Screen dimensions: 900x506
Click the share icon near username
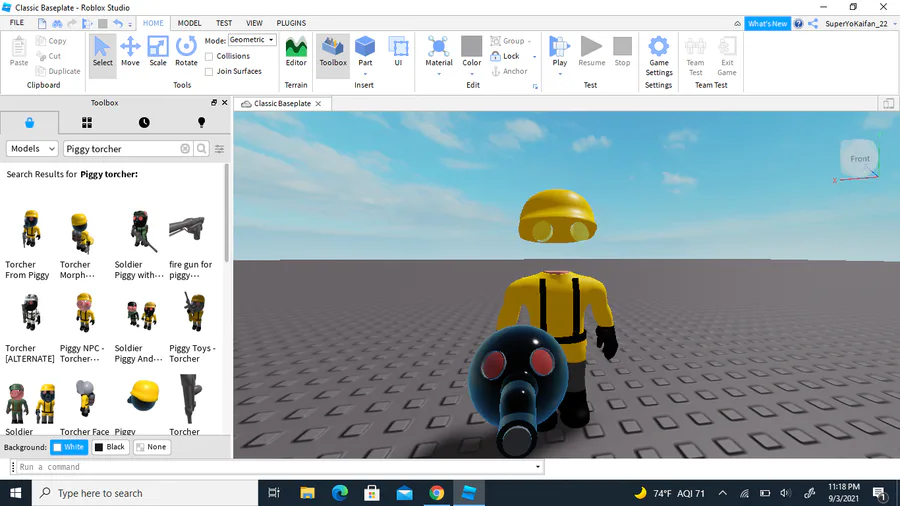point(813,24)
